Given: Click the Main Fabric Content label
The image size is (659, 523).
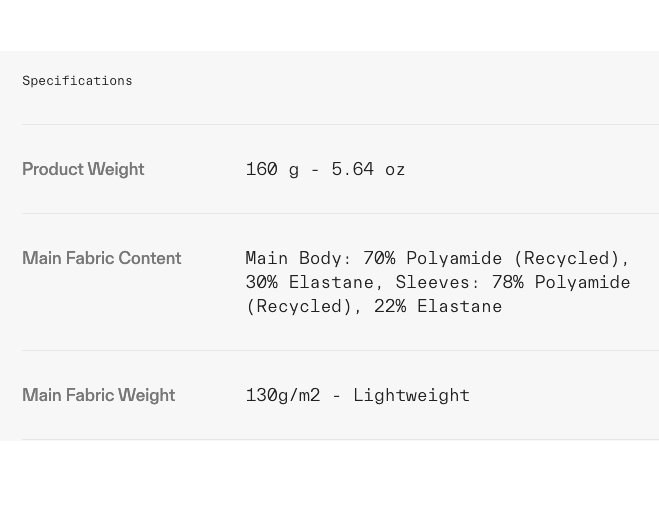Looking at the screenshot, I should tap(101, 258).
